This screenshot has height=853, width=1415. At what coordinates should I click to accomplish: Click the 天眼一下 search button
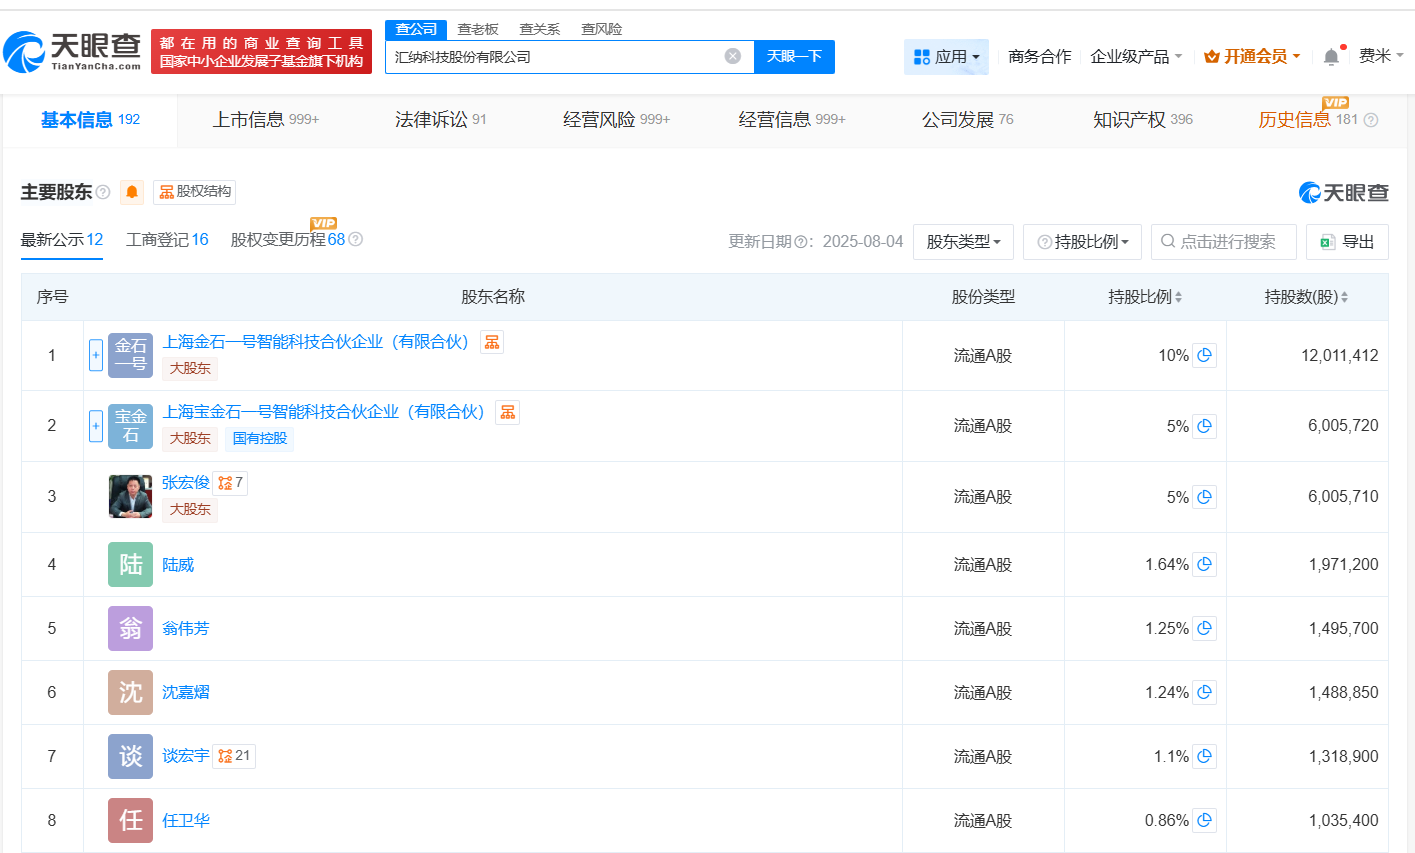[x=794, y=56]
